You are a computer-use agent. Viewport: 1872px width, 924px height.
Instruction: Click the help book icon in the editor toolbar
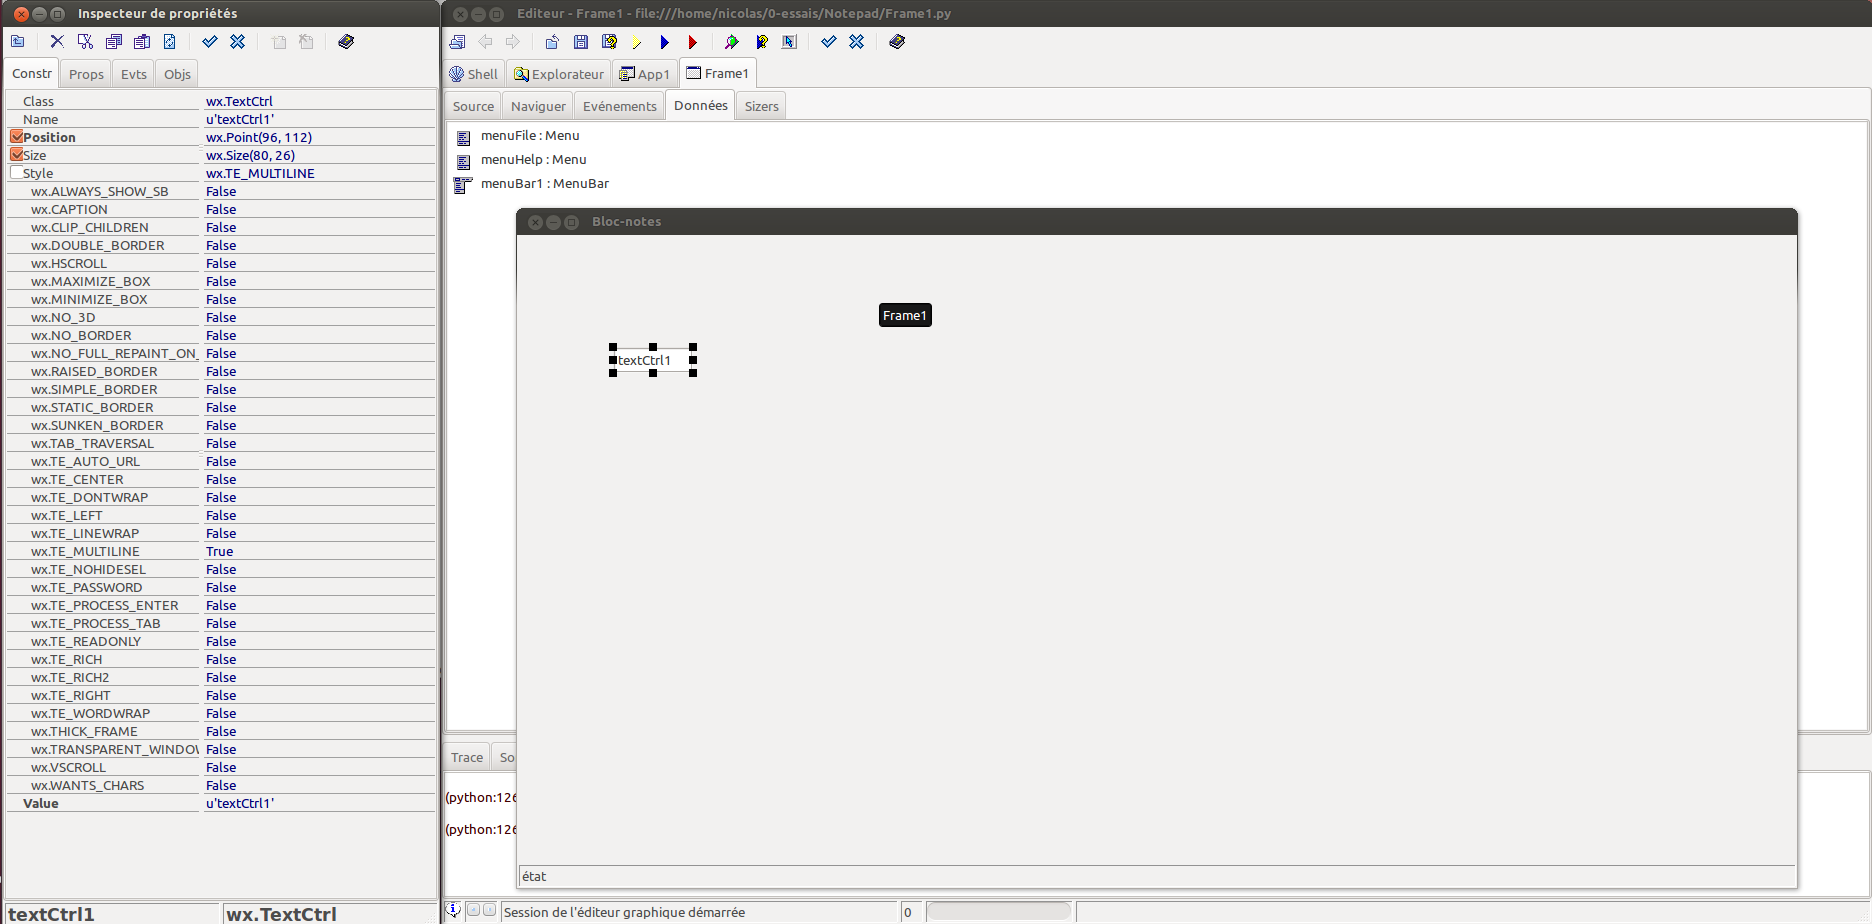tap(897, 42)
